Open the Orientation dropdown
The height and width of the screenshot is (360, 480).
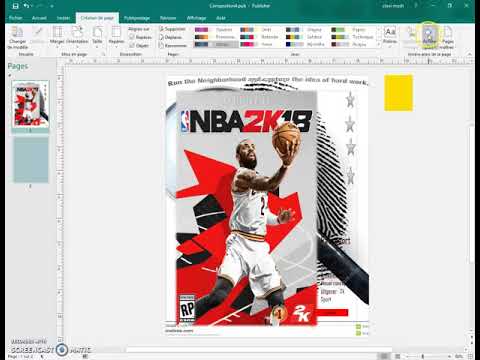tap(77, 36)
